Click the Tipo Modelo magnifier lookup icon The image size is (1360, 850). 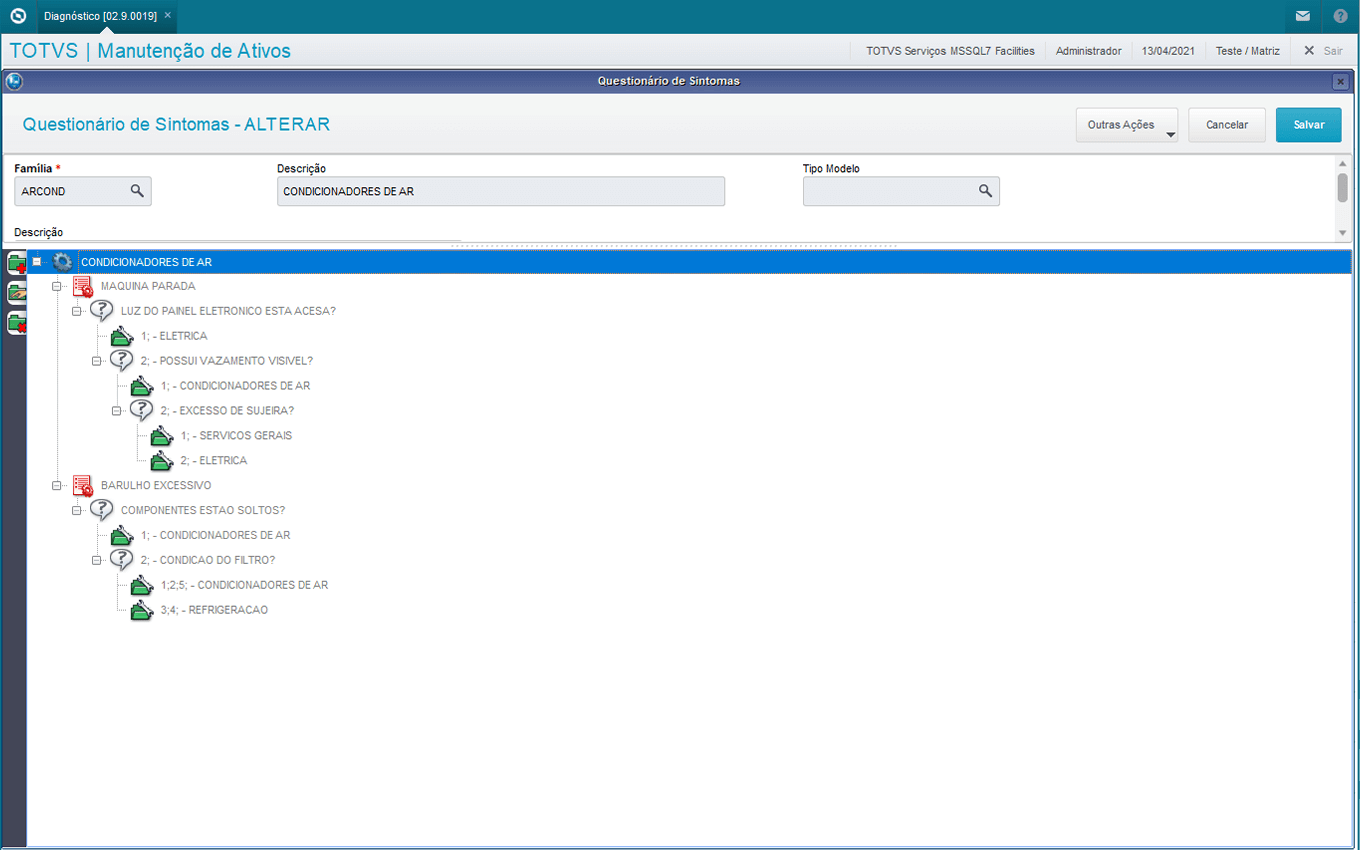[x=985, y=191]
